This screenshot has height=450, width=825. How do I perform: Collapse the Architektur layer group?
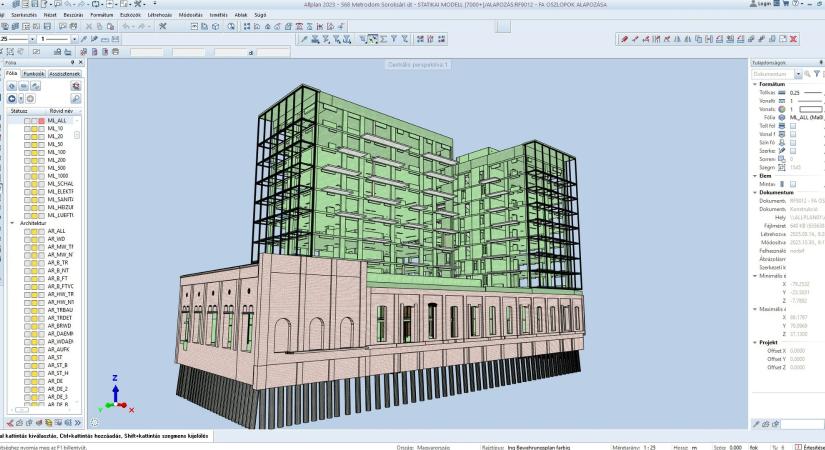12,223
